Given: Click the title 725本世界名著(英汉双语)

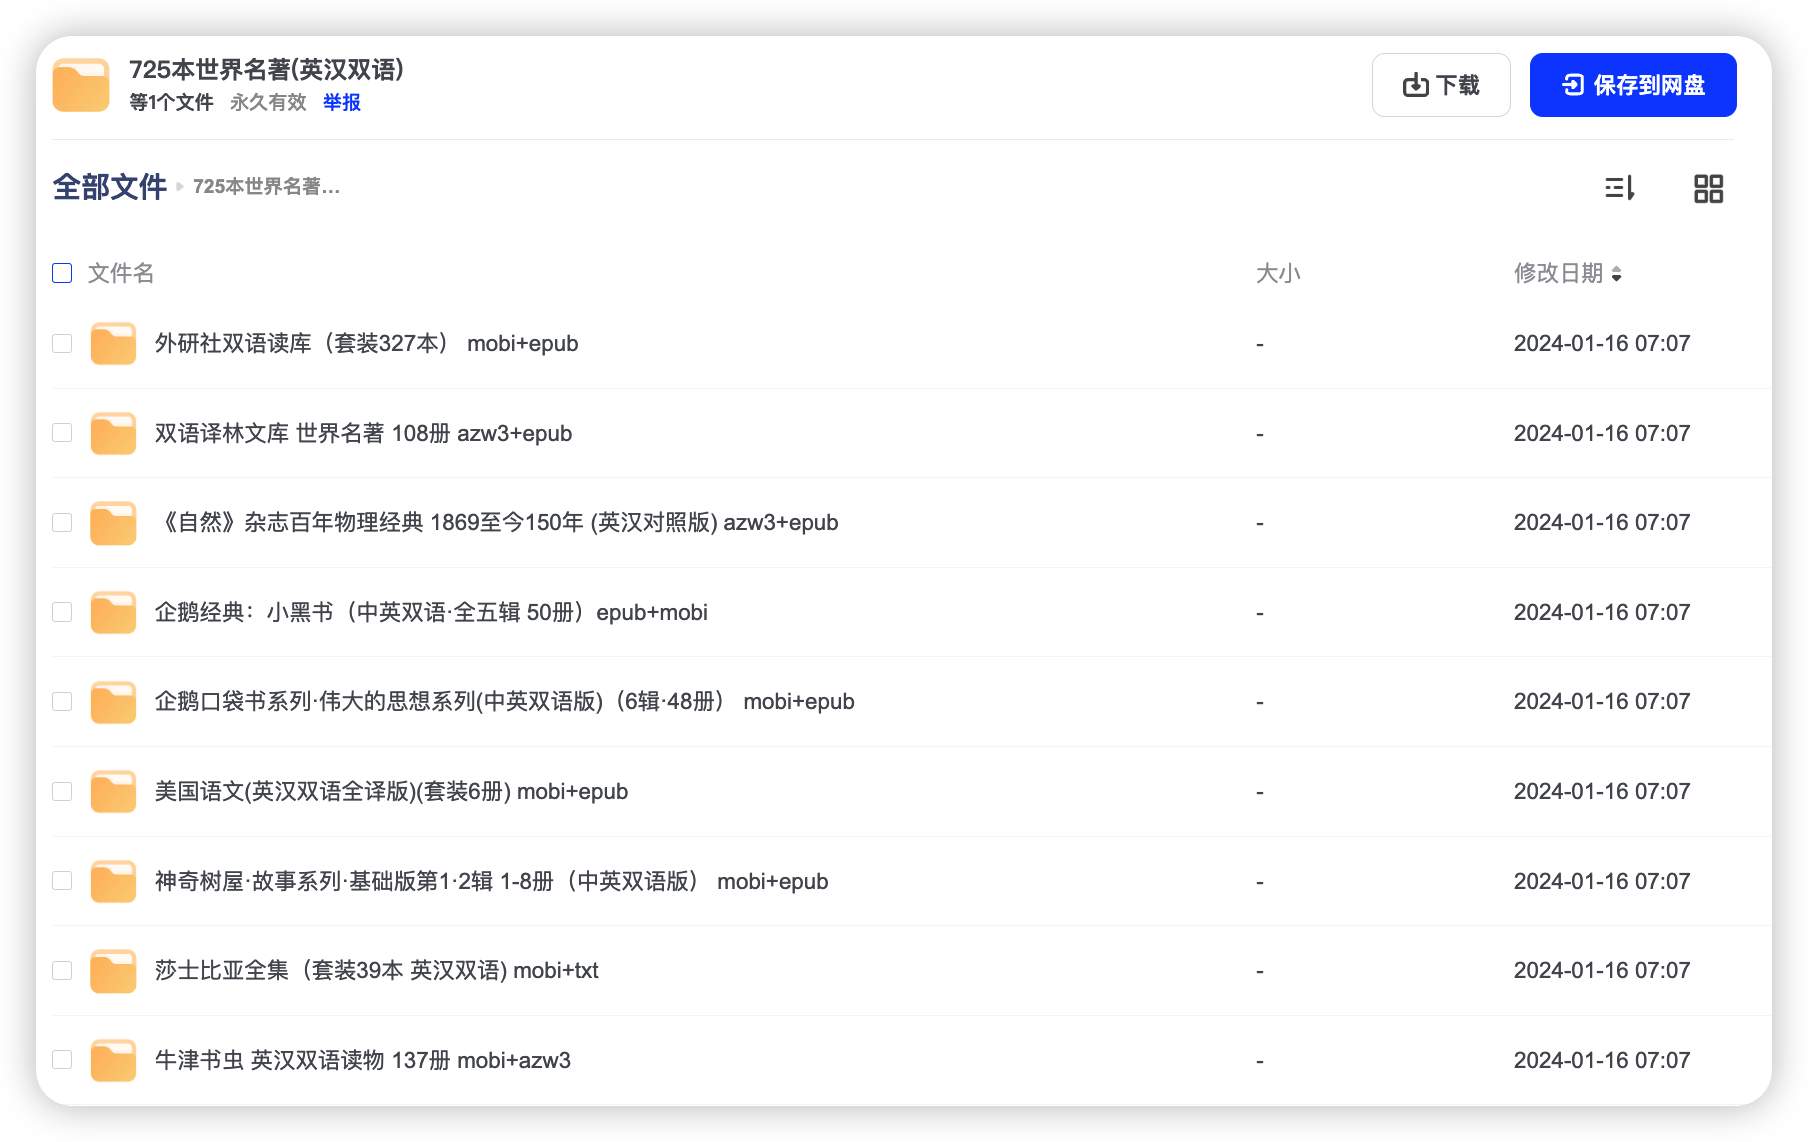Looking at the screenshot, I should [266, 69].
